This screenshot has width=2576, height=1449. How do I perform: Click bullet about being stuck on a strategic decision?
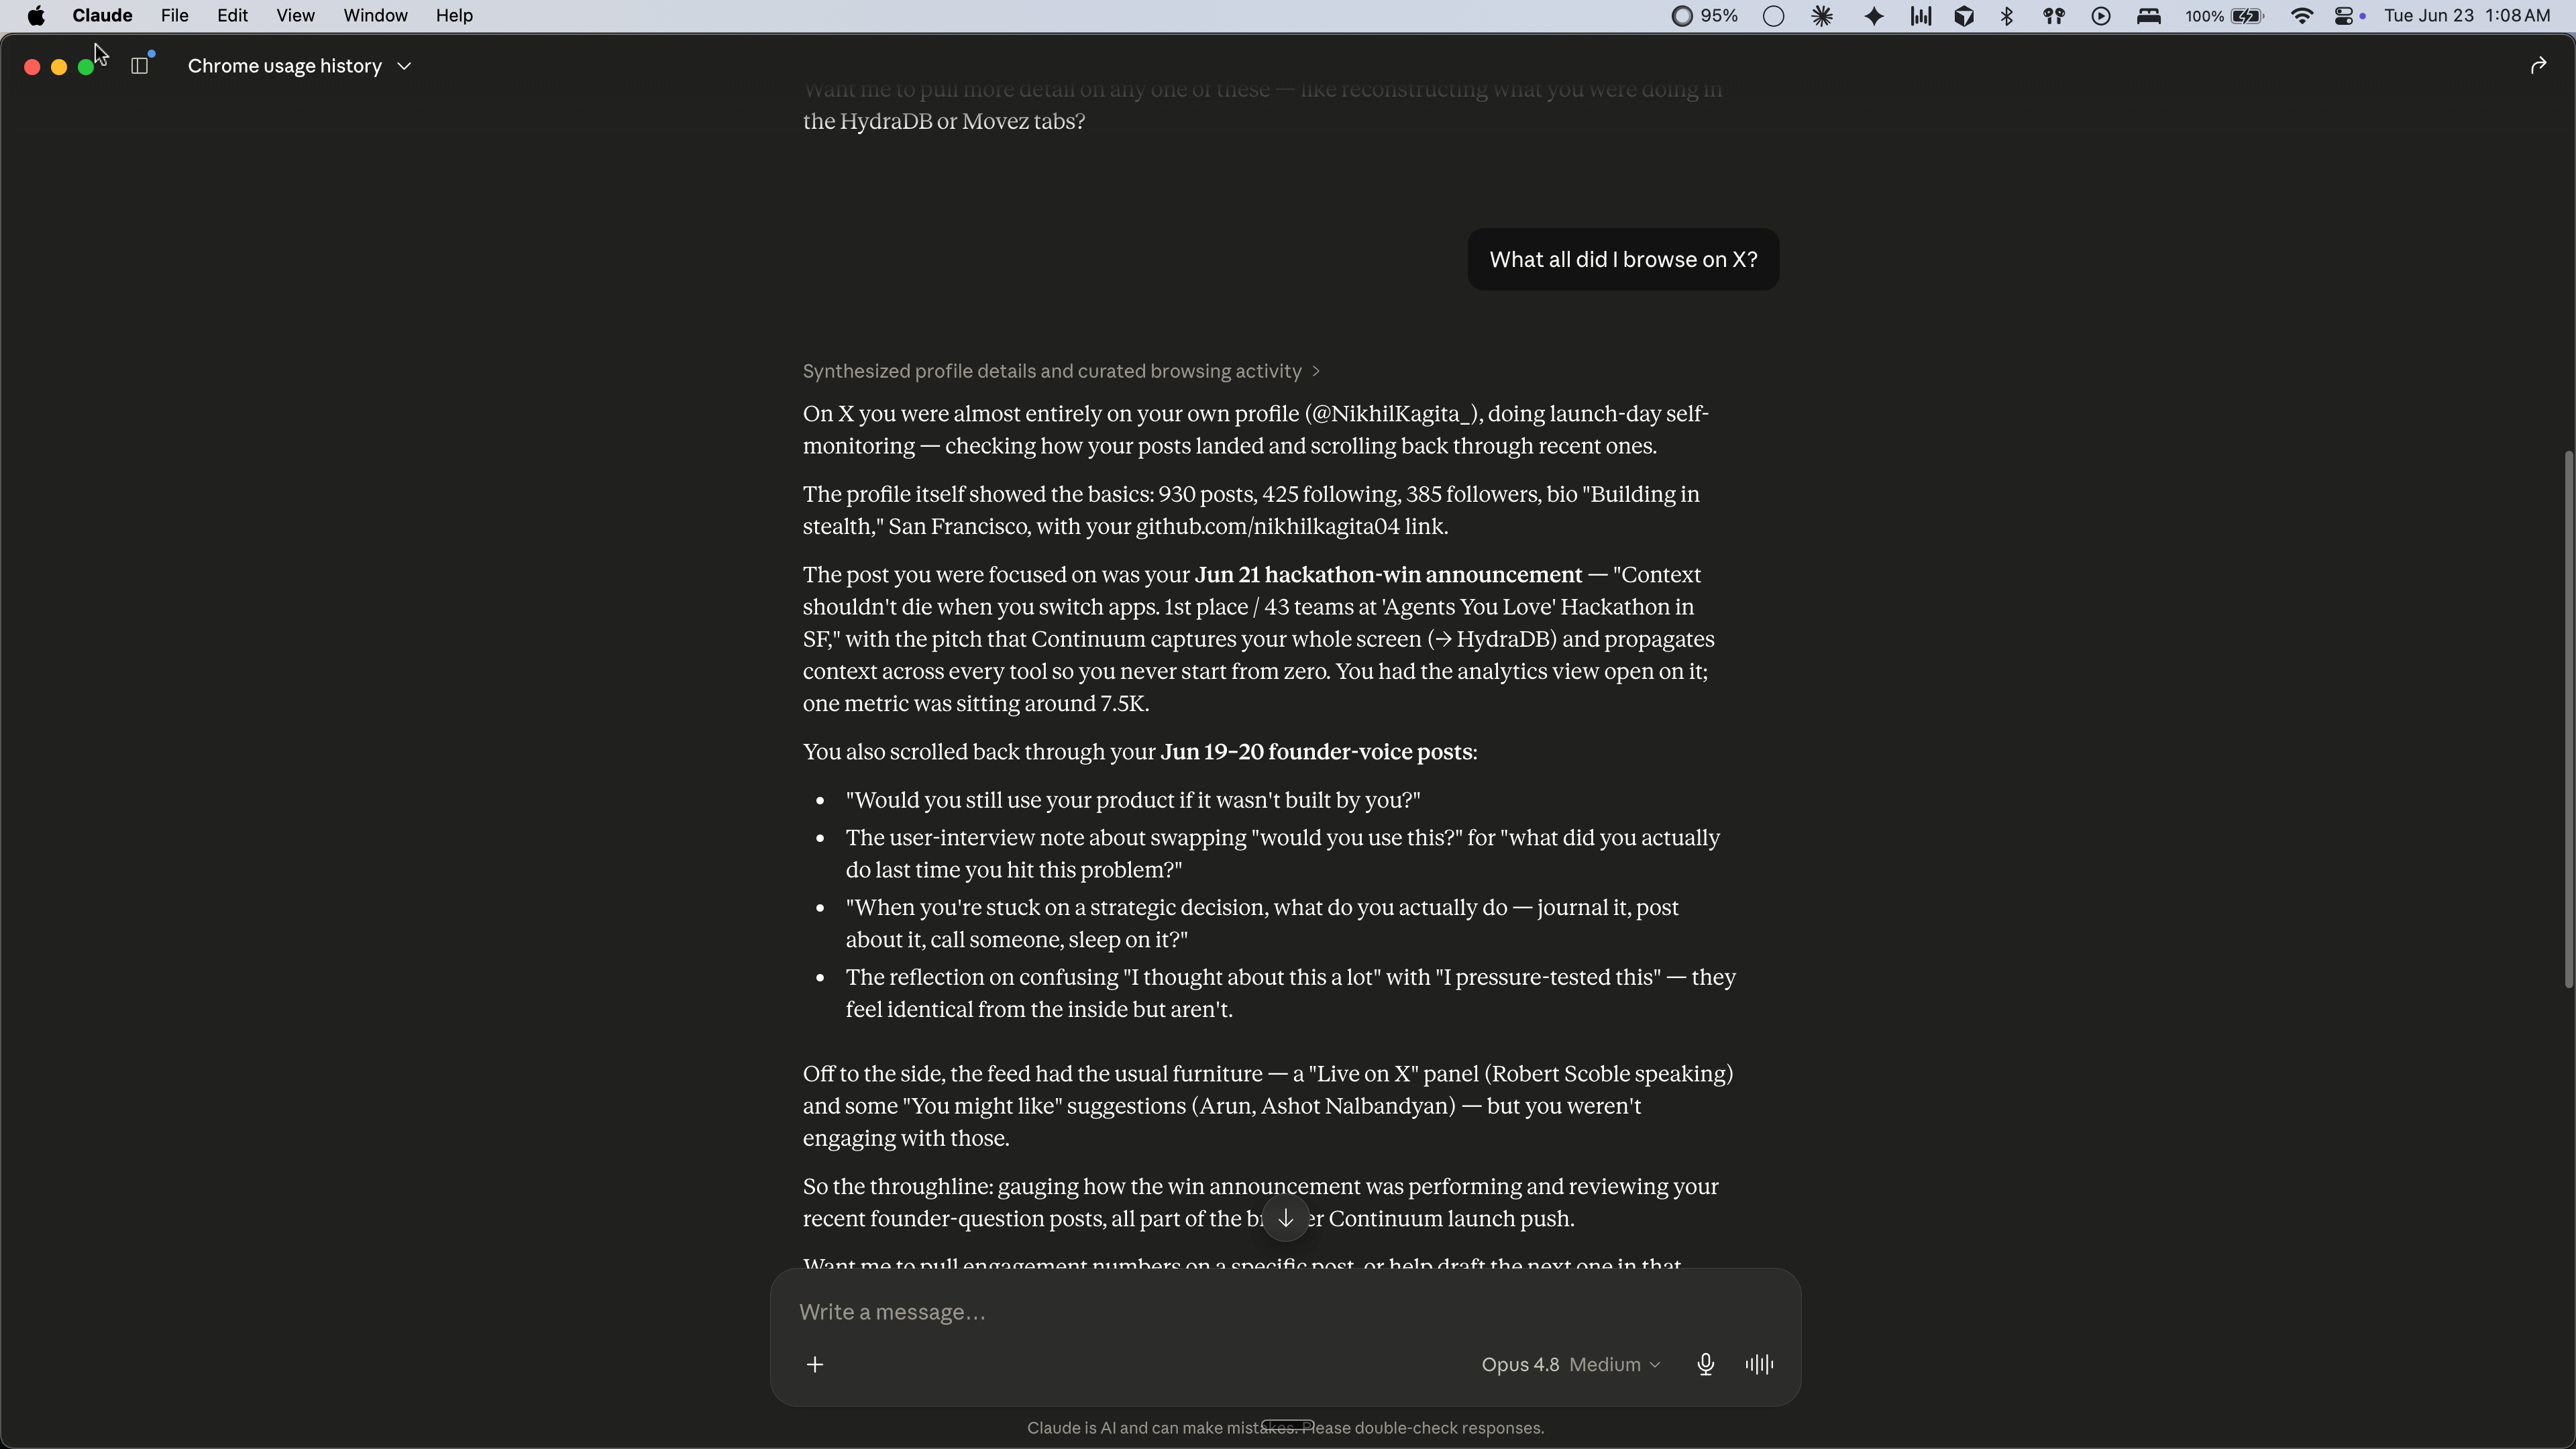click(x=1262, y=924)
